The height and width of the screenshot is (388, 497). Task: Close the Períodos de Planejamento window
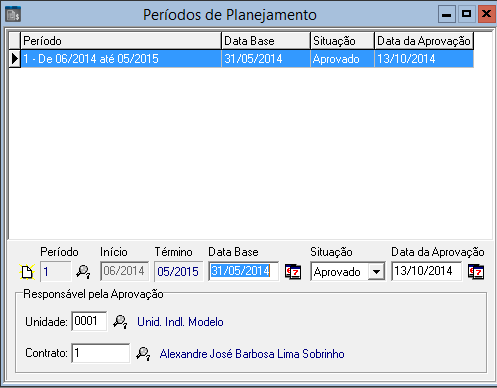click(x=487, y=14)
